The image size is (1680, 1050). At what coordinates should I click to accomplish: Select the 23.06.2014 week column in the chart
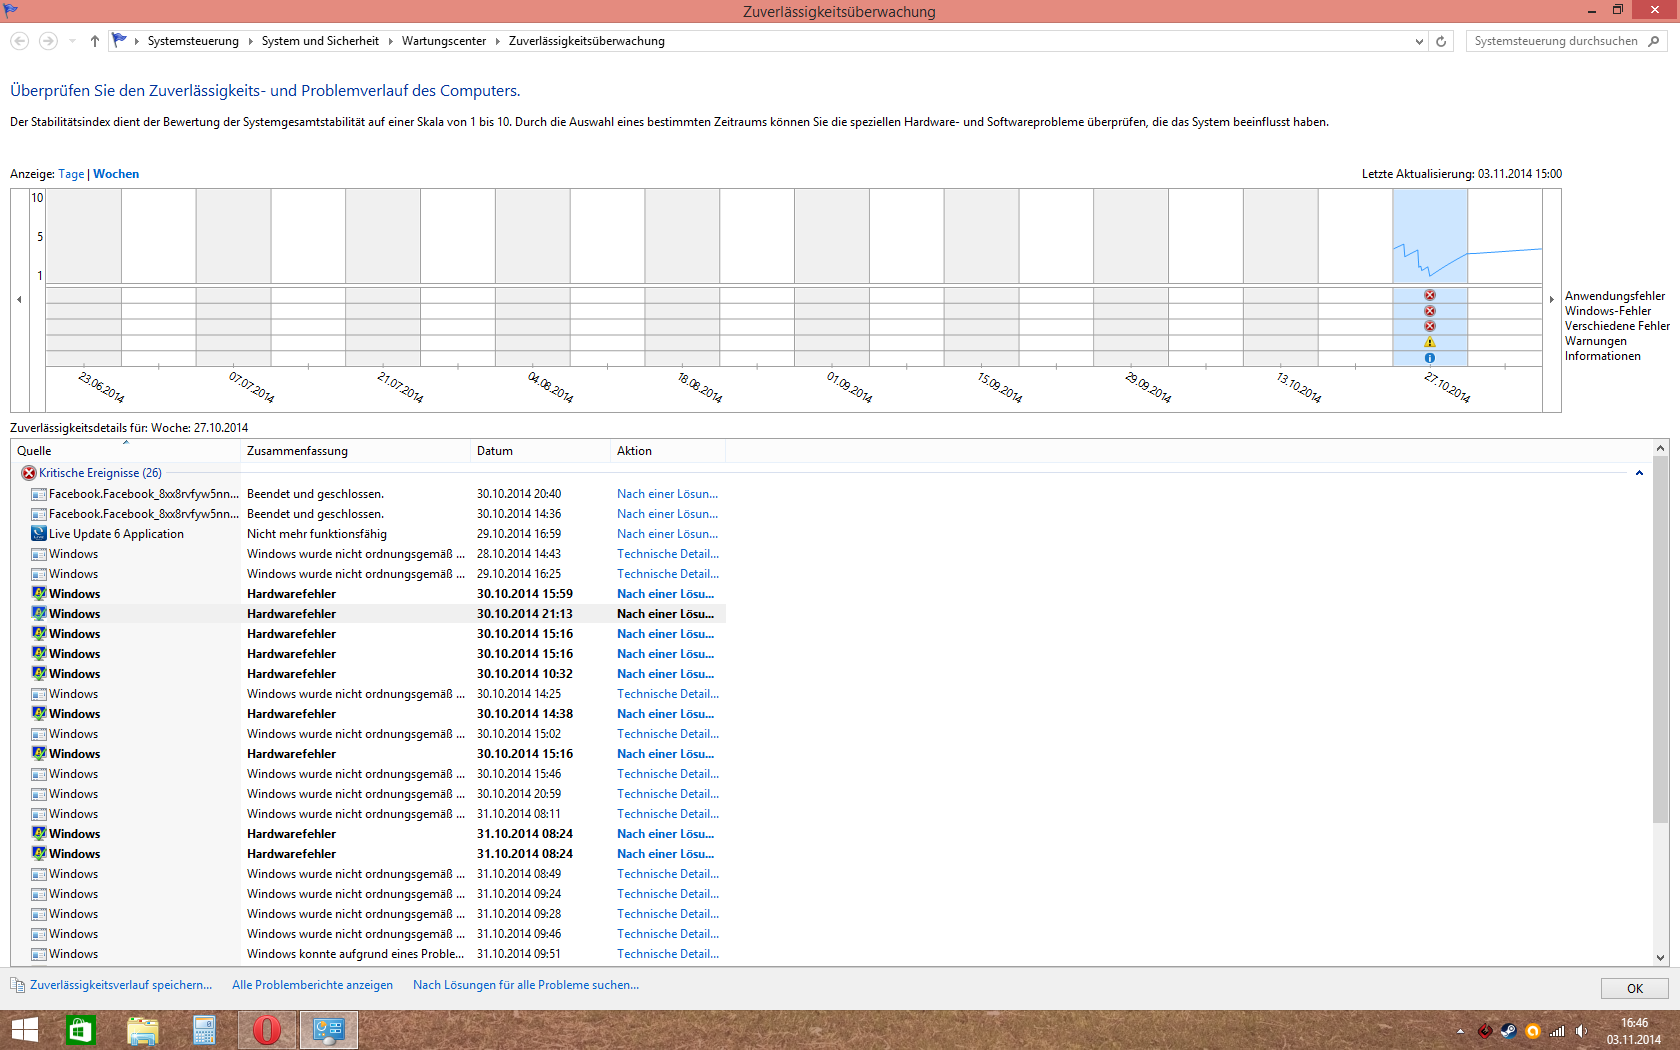[x=83, y=278]
